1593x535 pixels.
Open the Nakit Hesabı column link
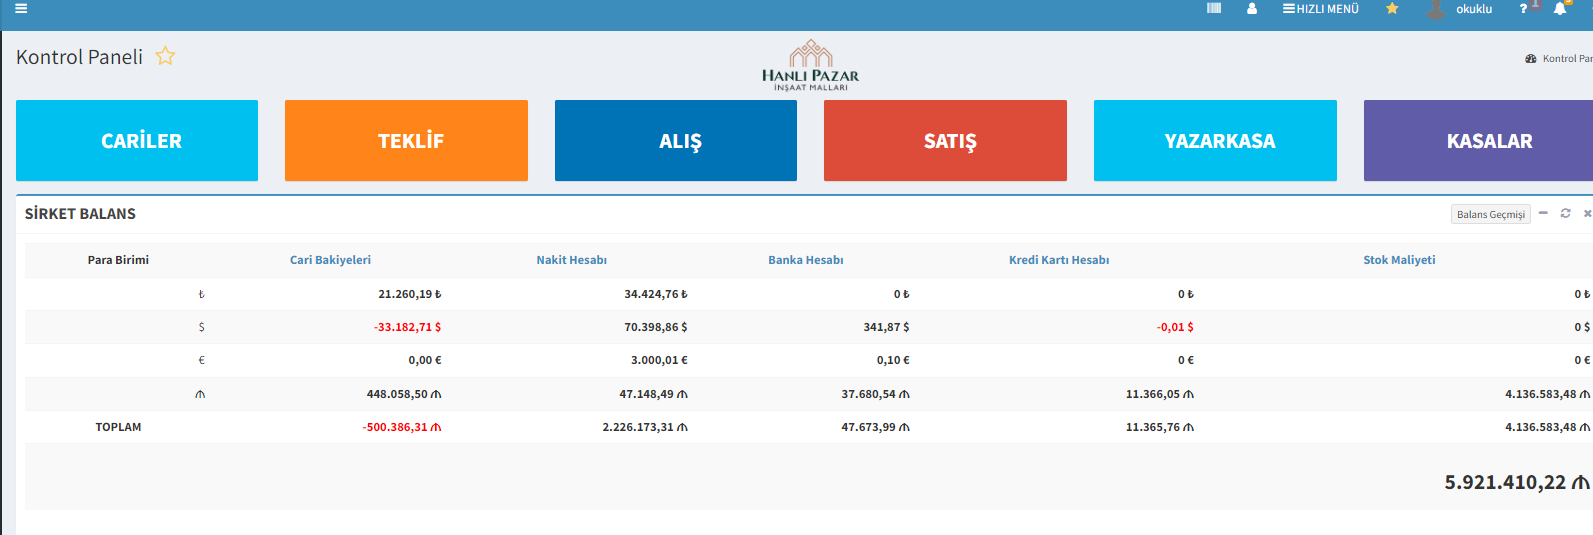click(571, 260)
